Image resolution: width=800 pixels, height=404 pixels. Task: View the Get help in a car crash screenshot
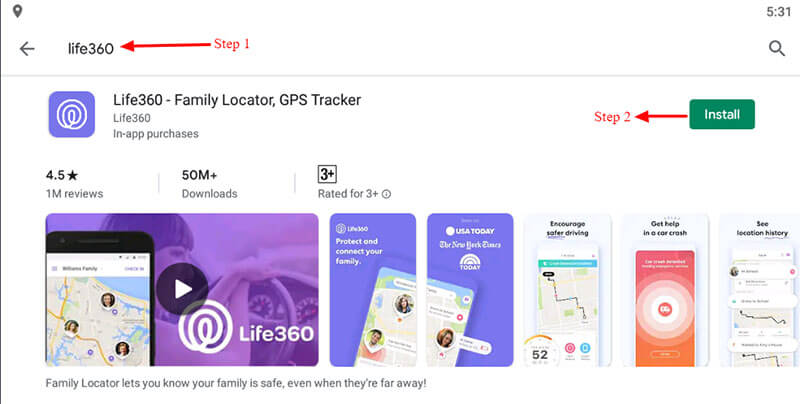coord(665,290)
